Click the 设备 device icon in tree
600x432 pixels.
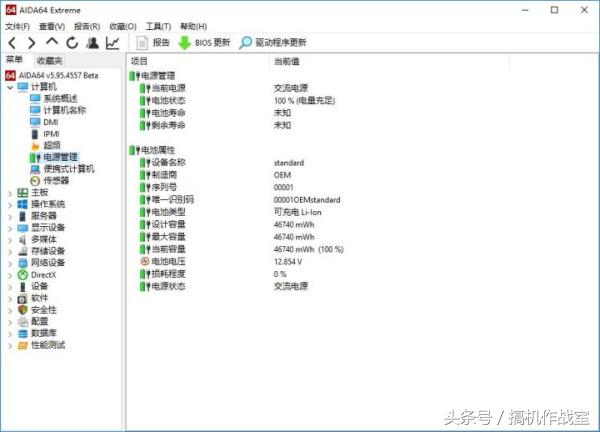(x=23, y=287)
